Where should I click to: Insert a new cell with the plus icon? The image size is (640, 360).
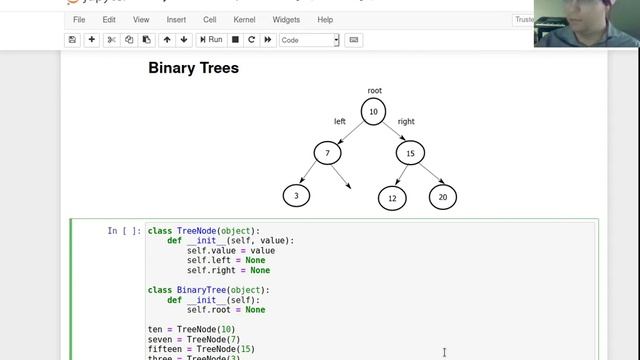click(91, 40)
